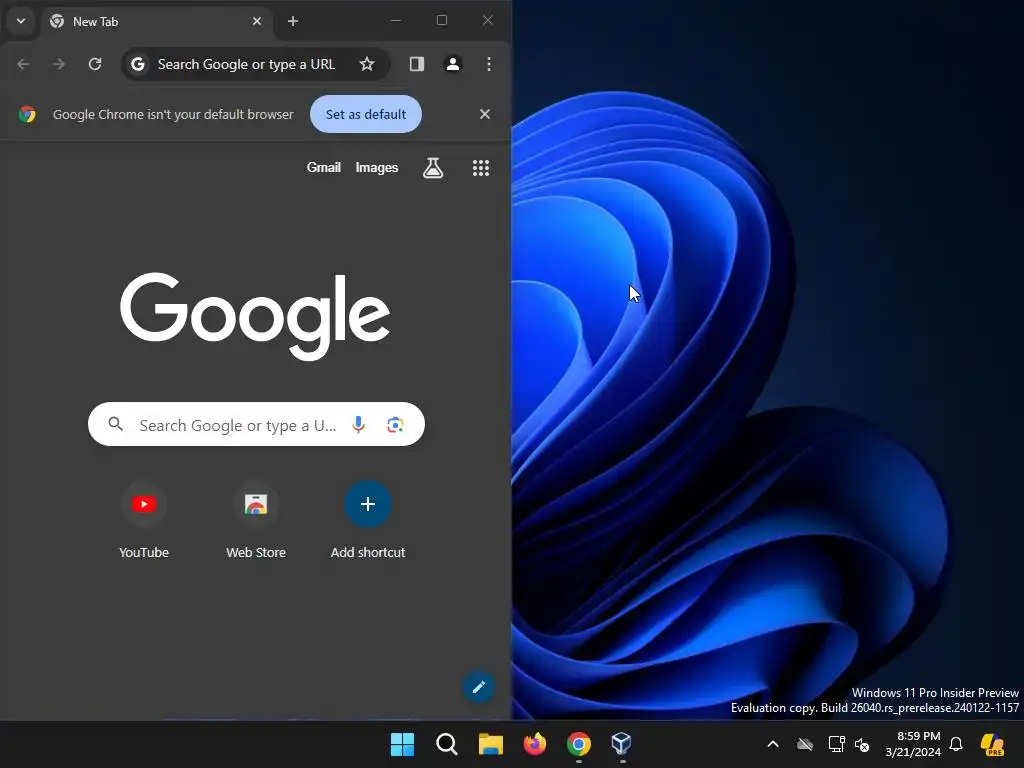Start voice search with microphone

(359, 424)
